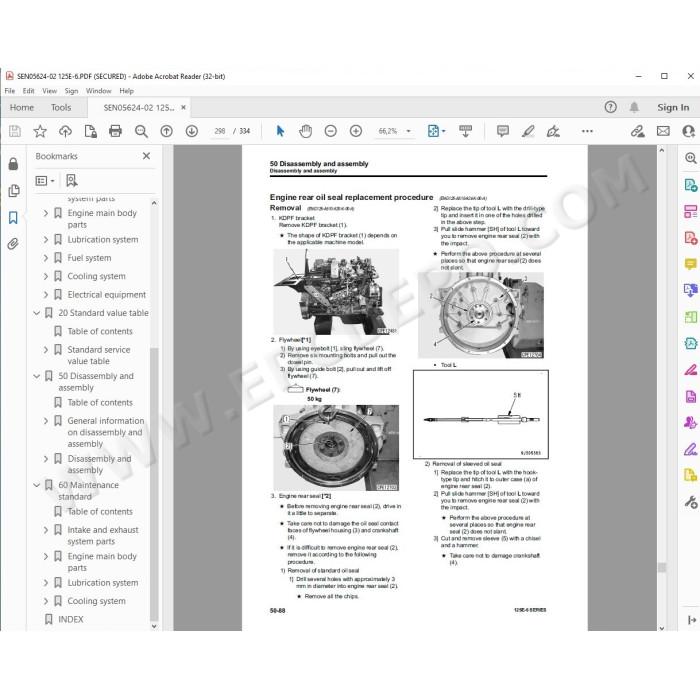The height and width of the screenshot is (700, 700).
Task: Open the zoom percentage dropdown
Action: [408, 131]
